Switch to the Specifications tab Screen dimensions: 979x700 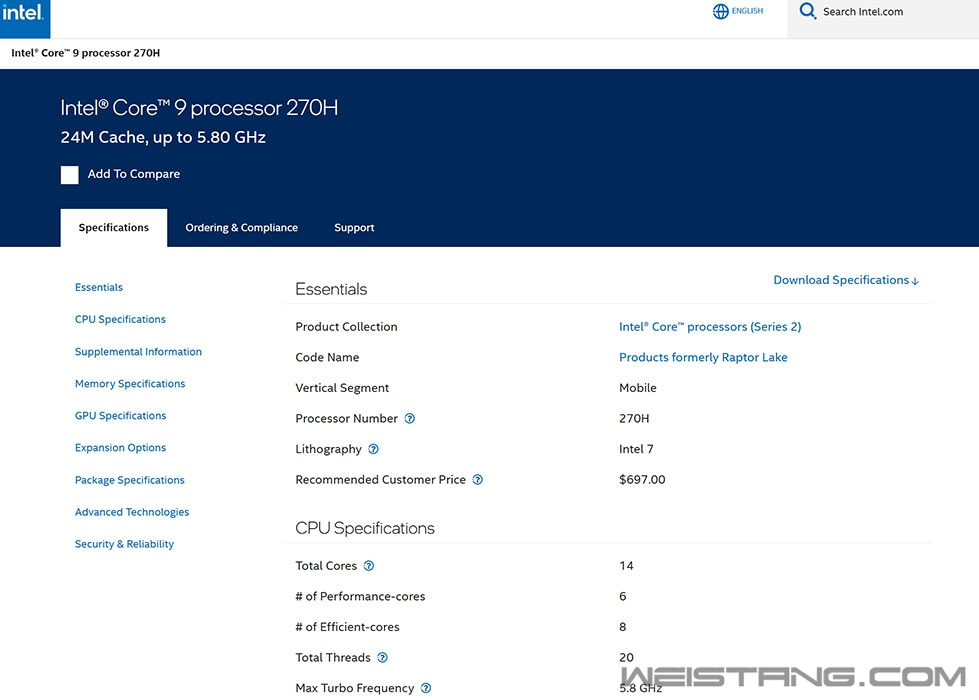coord(114,228)
